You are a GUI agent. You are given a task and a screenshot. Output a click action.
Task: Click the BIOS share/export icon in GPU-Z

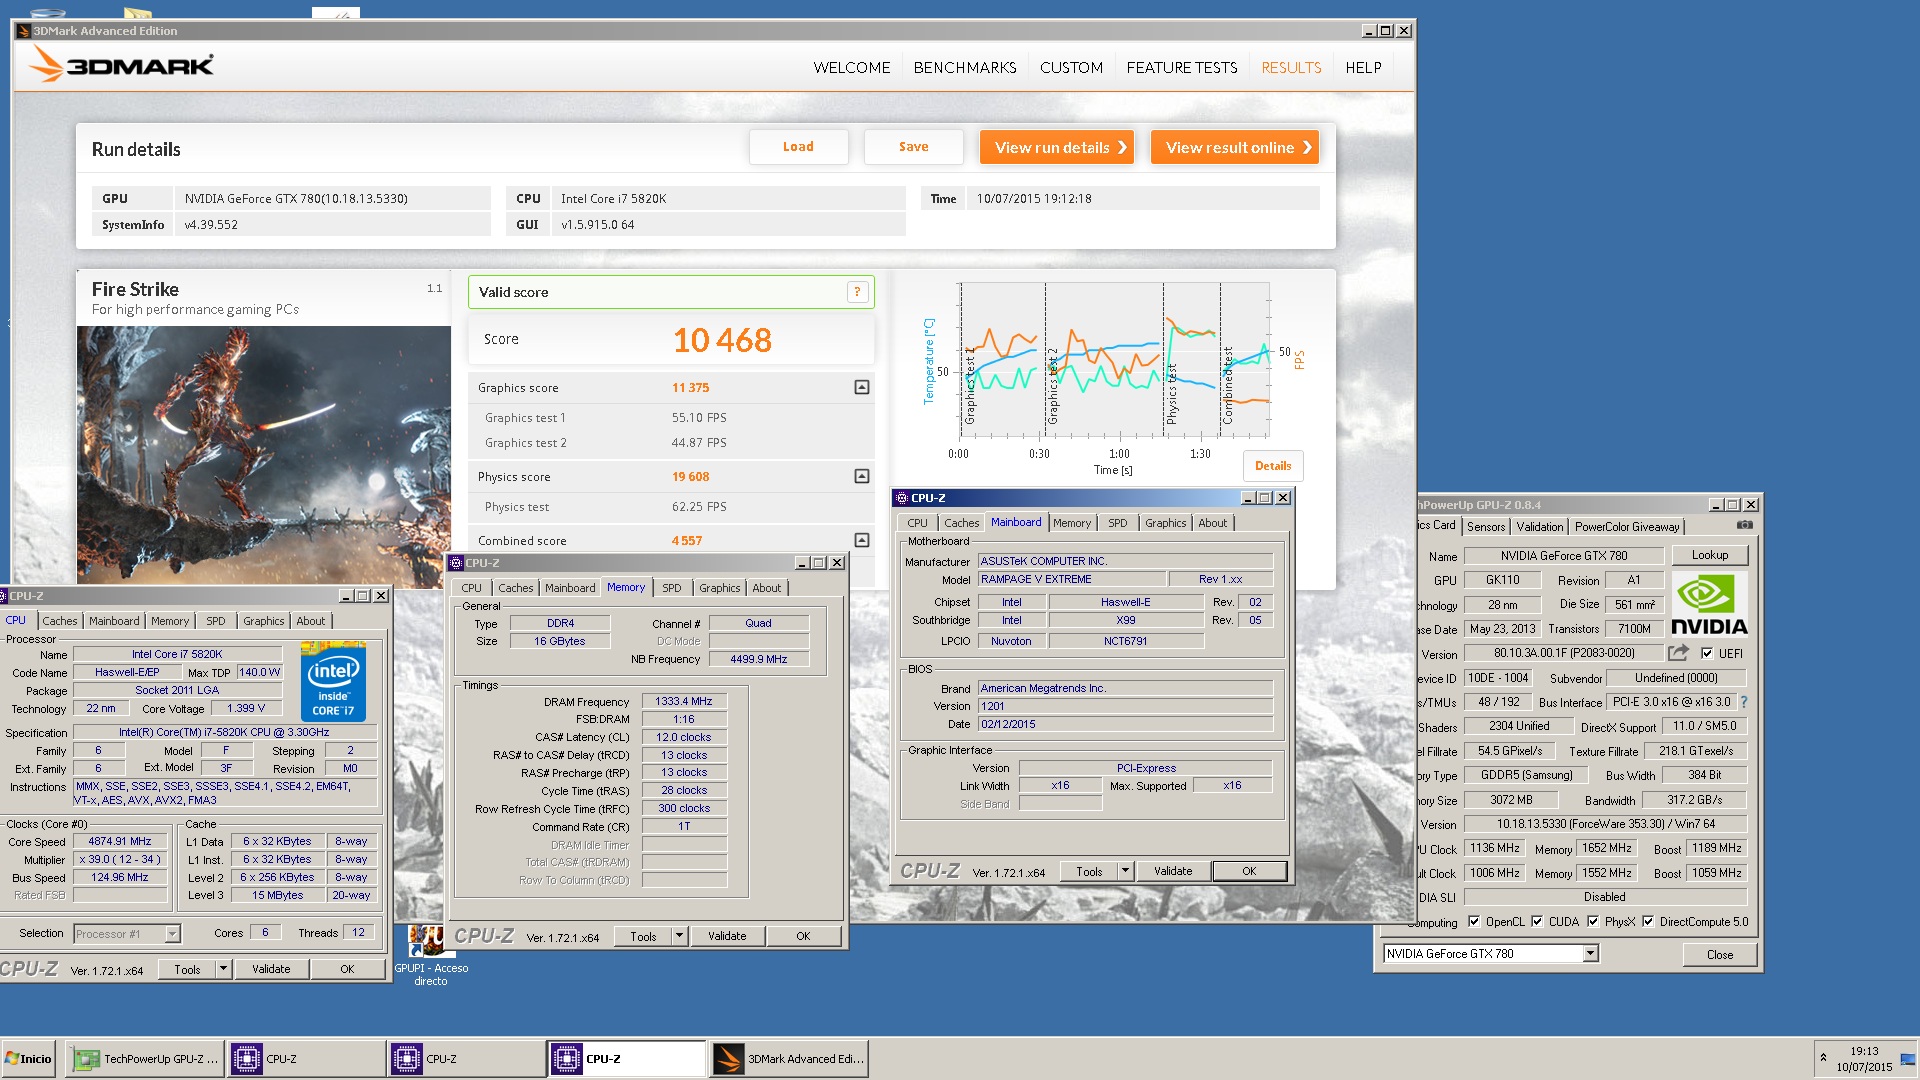1679,653
